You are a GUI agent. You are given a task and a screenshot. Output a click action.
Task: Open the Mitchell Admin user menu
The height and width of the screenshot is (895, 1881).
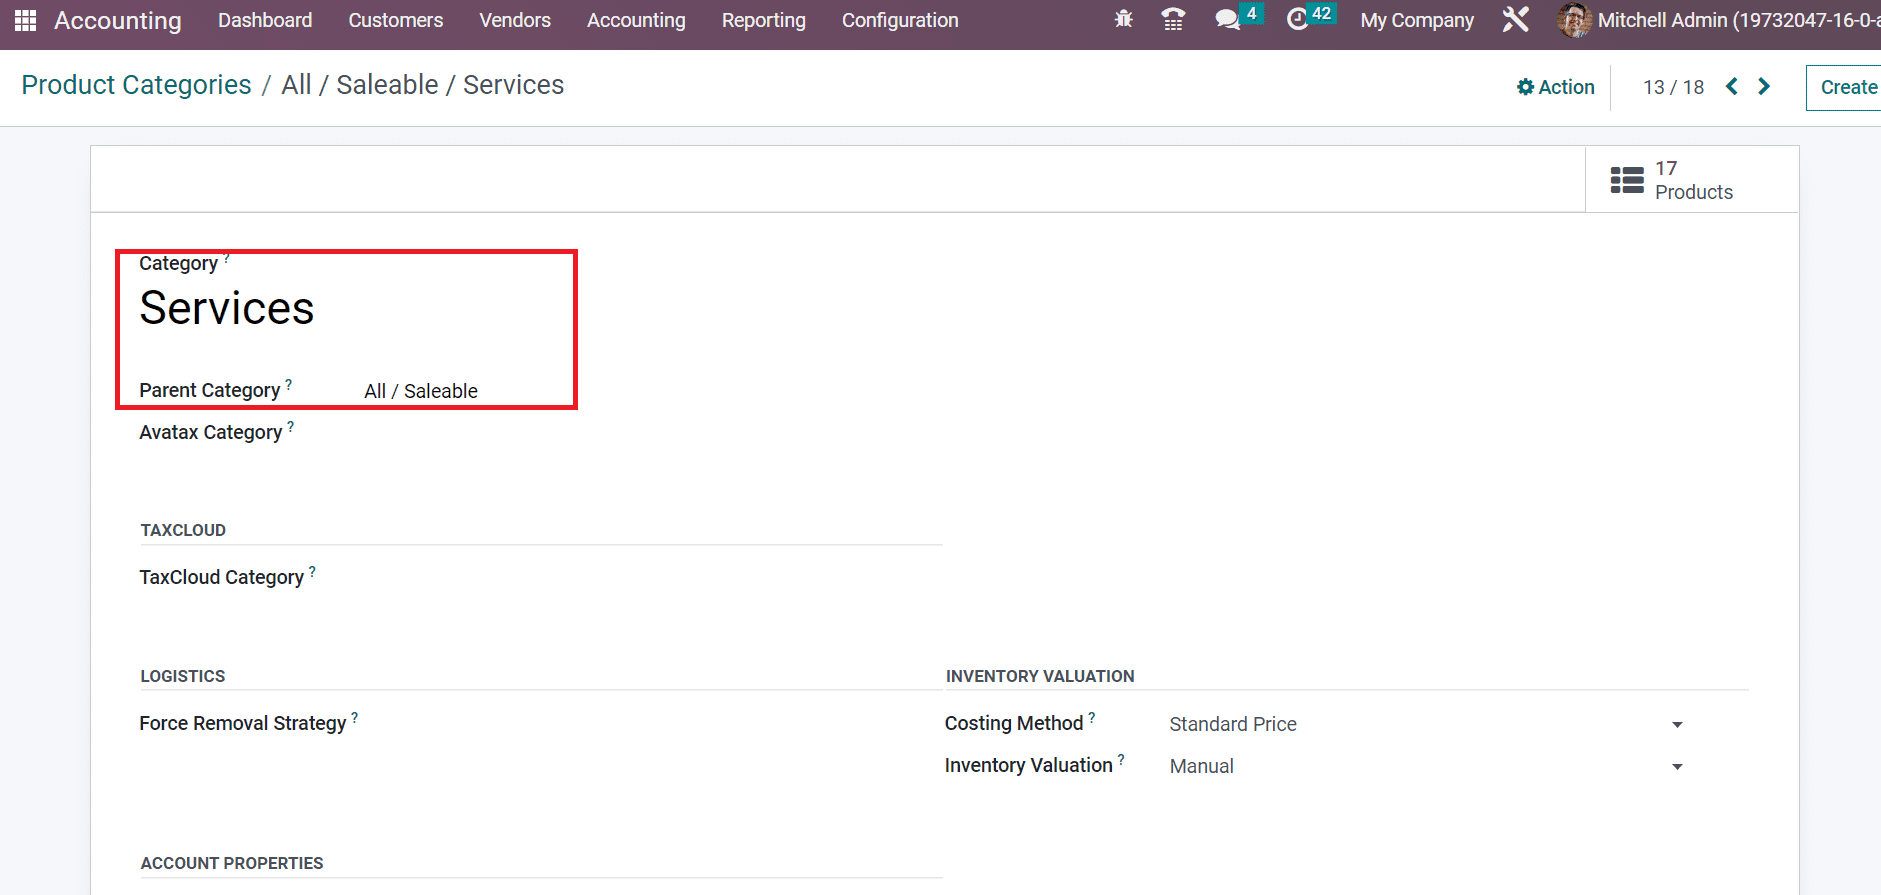click(x=1718, y=20)
